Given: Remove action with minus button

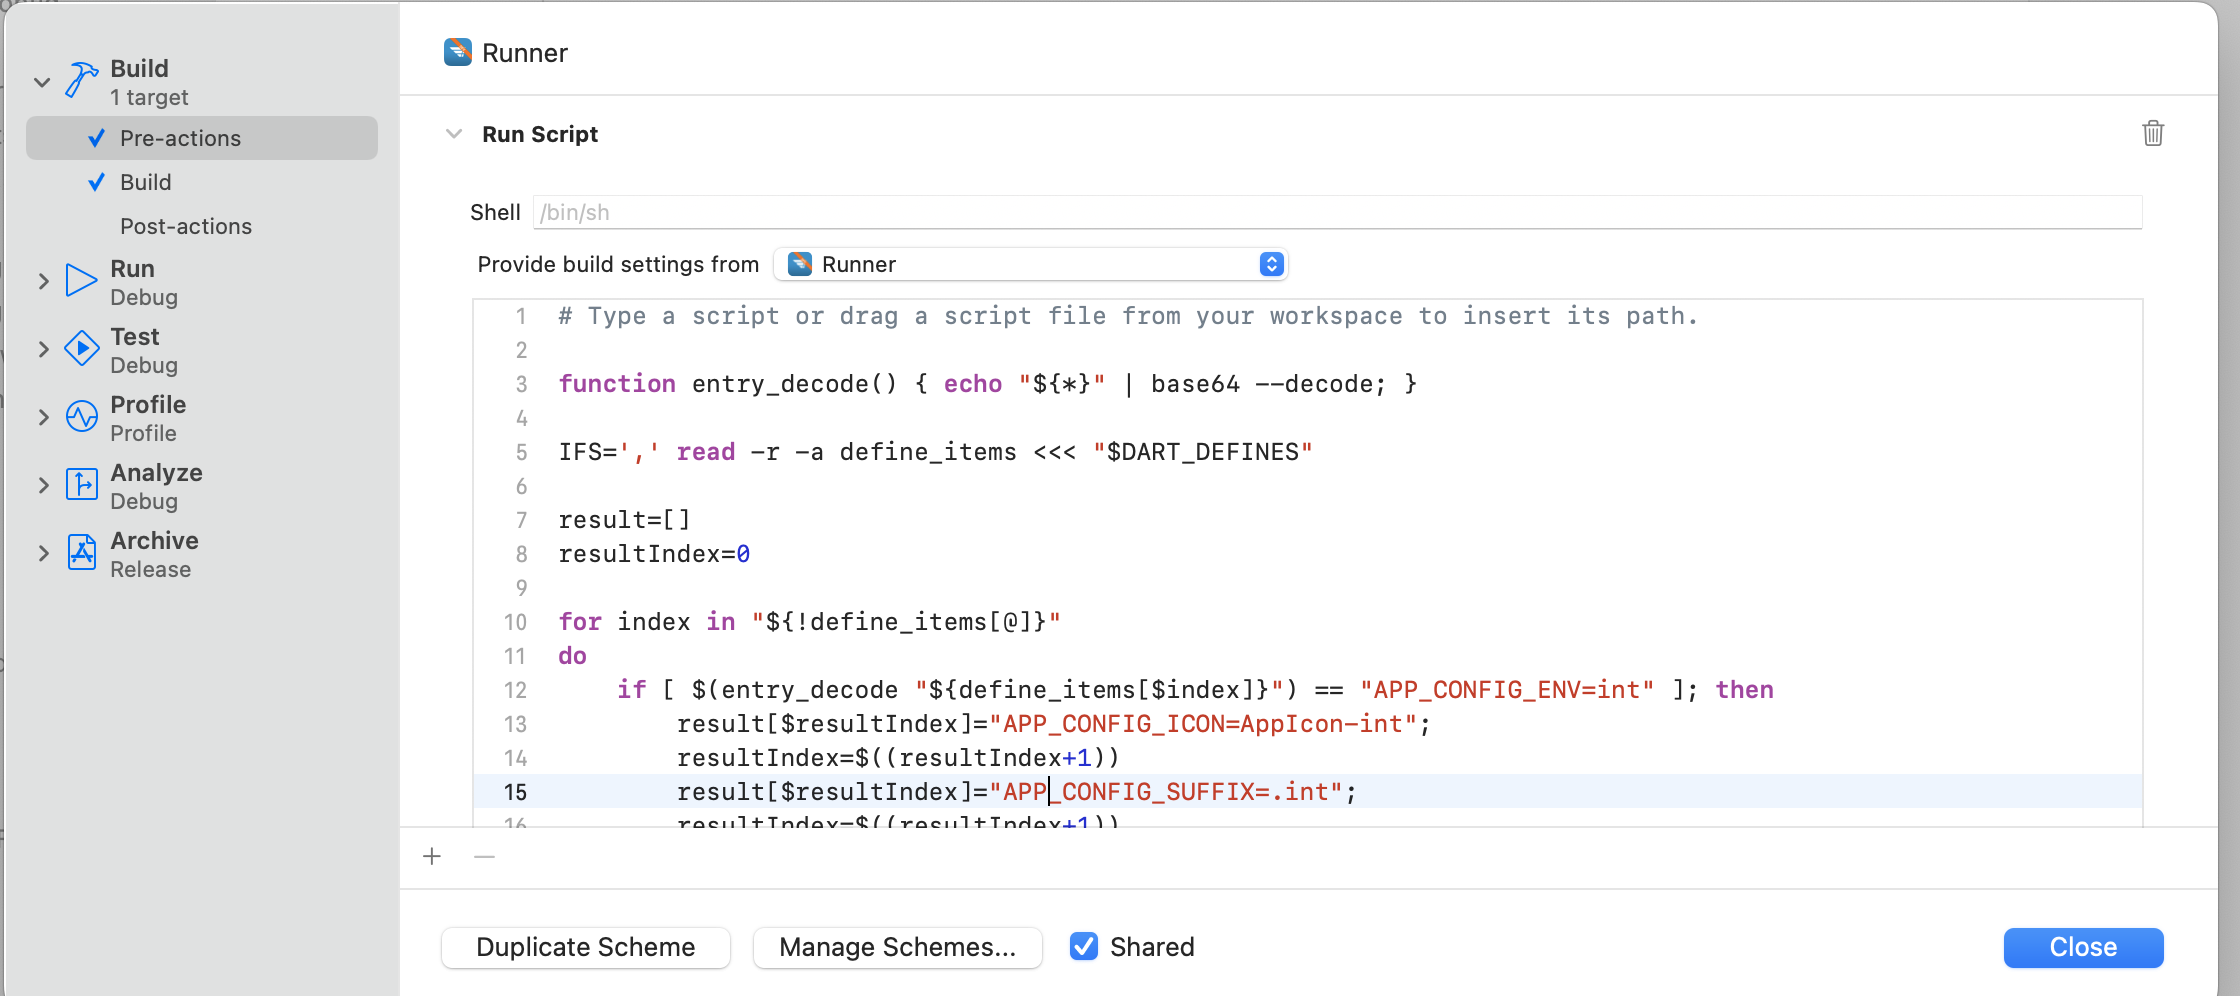Looking at the screenshot, I should click(484, 857).
